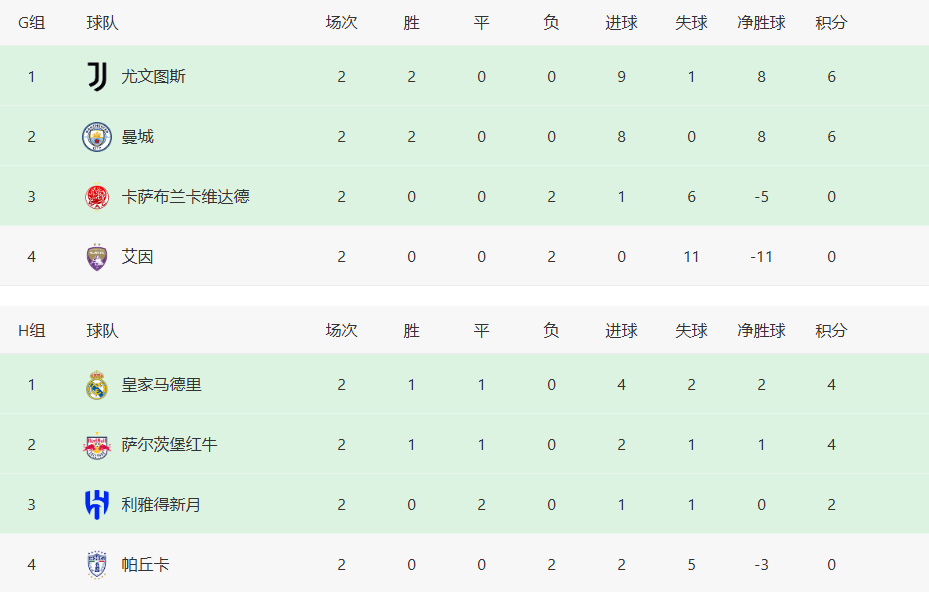Select the 卡萨布兰卡维达德 team name
The image size is (929, 592).
[185, 197]
